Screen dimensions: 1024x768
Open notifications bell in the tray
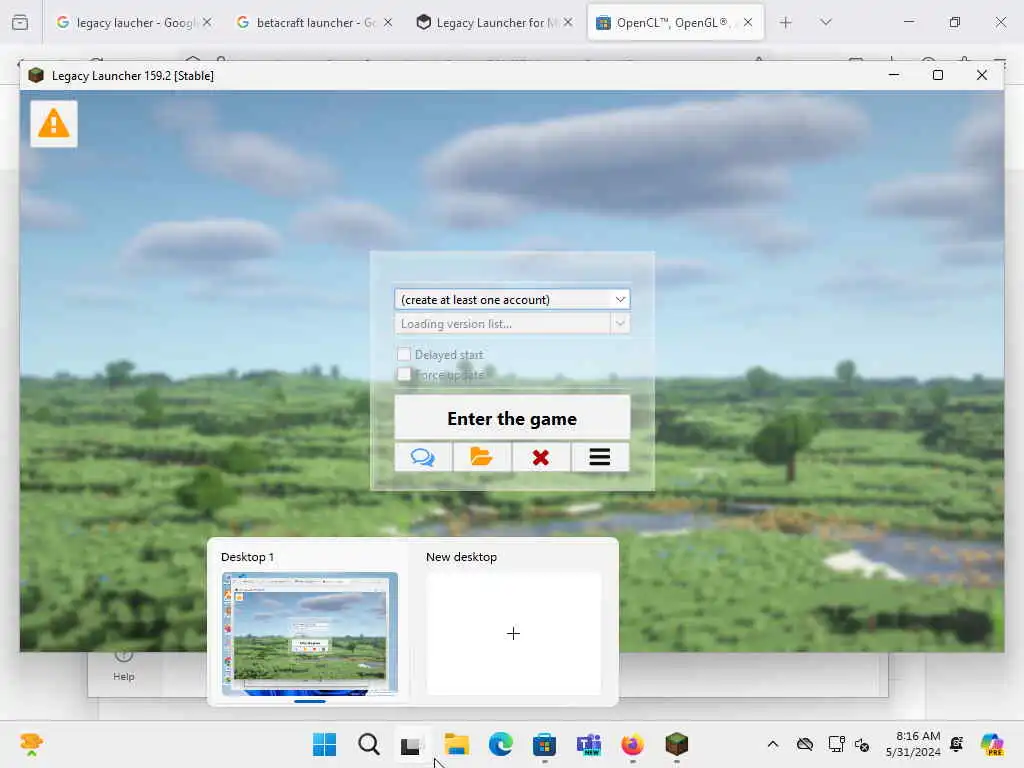point(957,744)
